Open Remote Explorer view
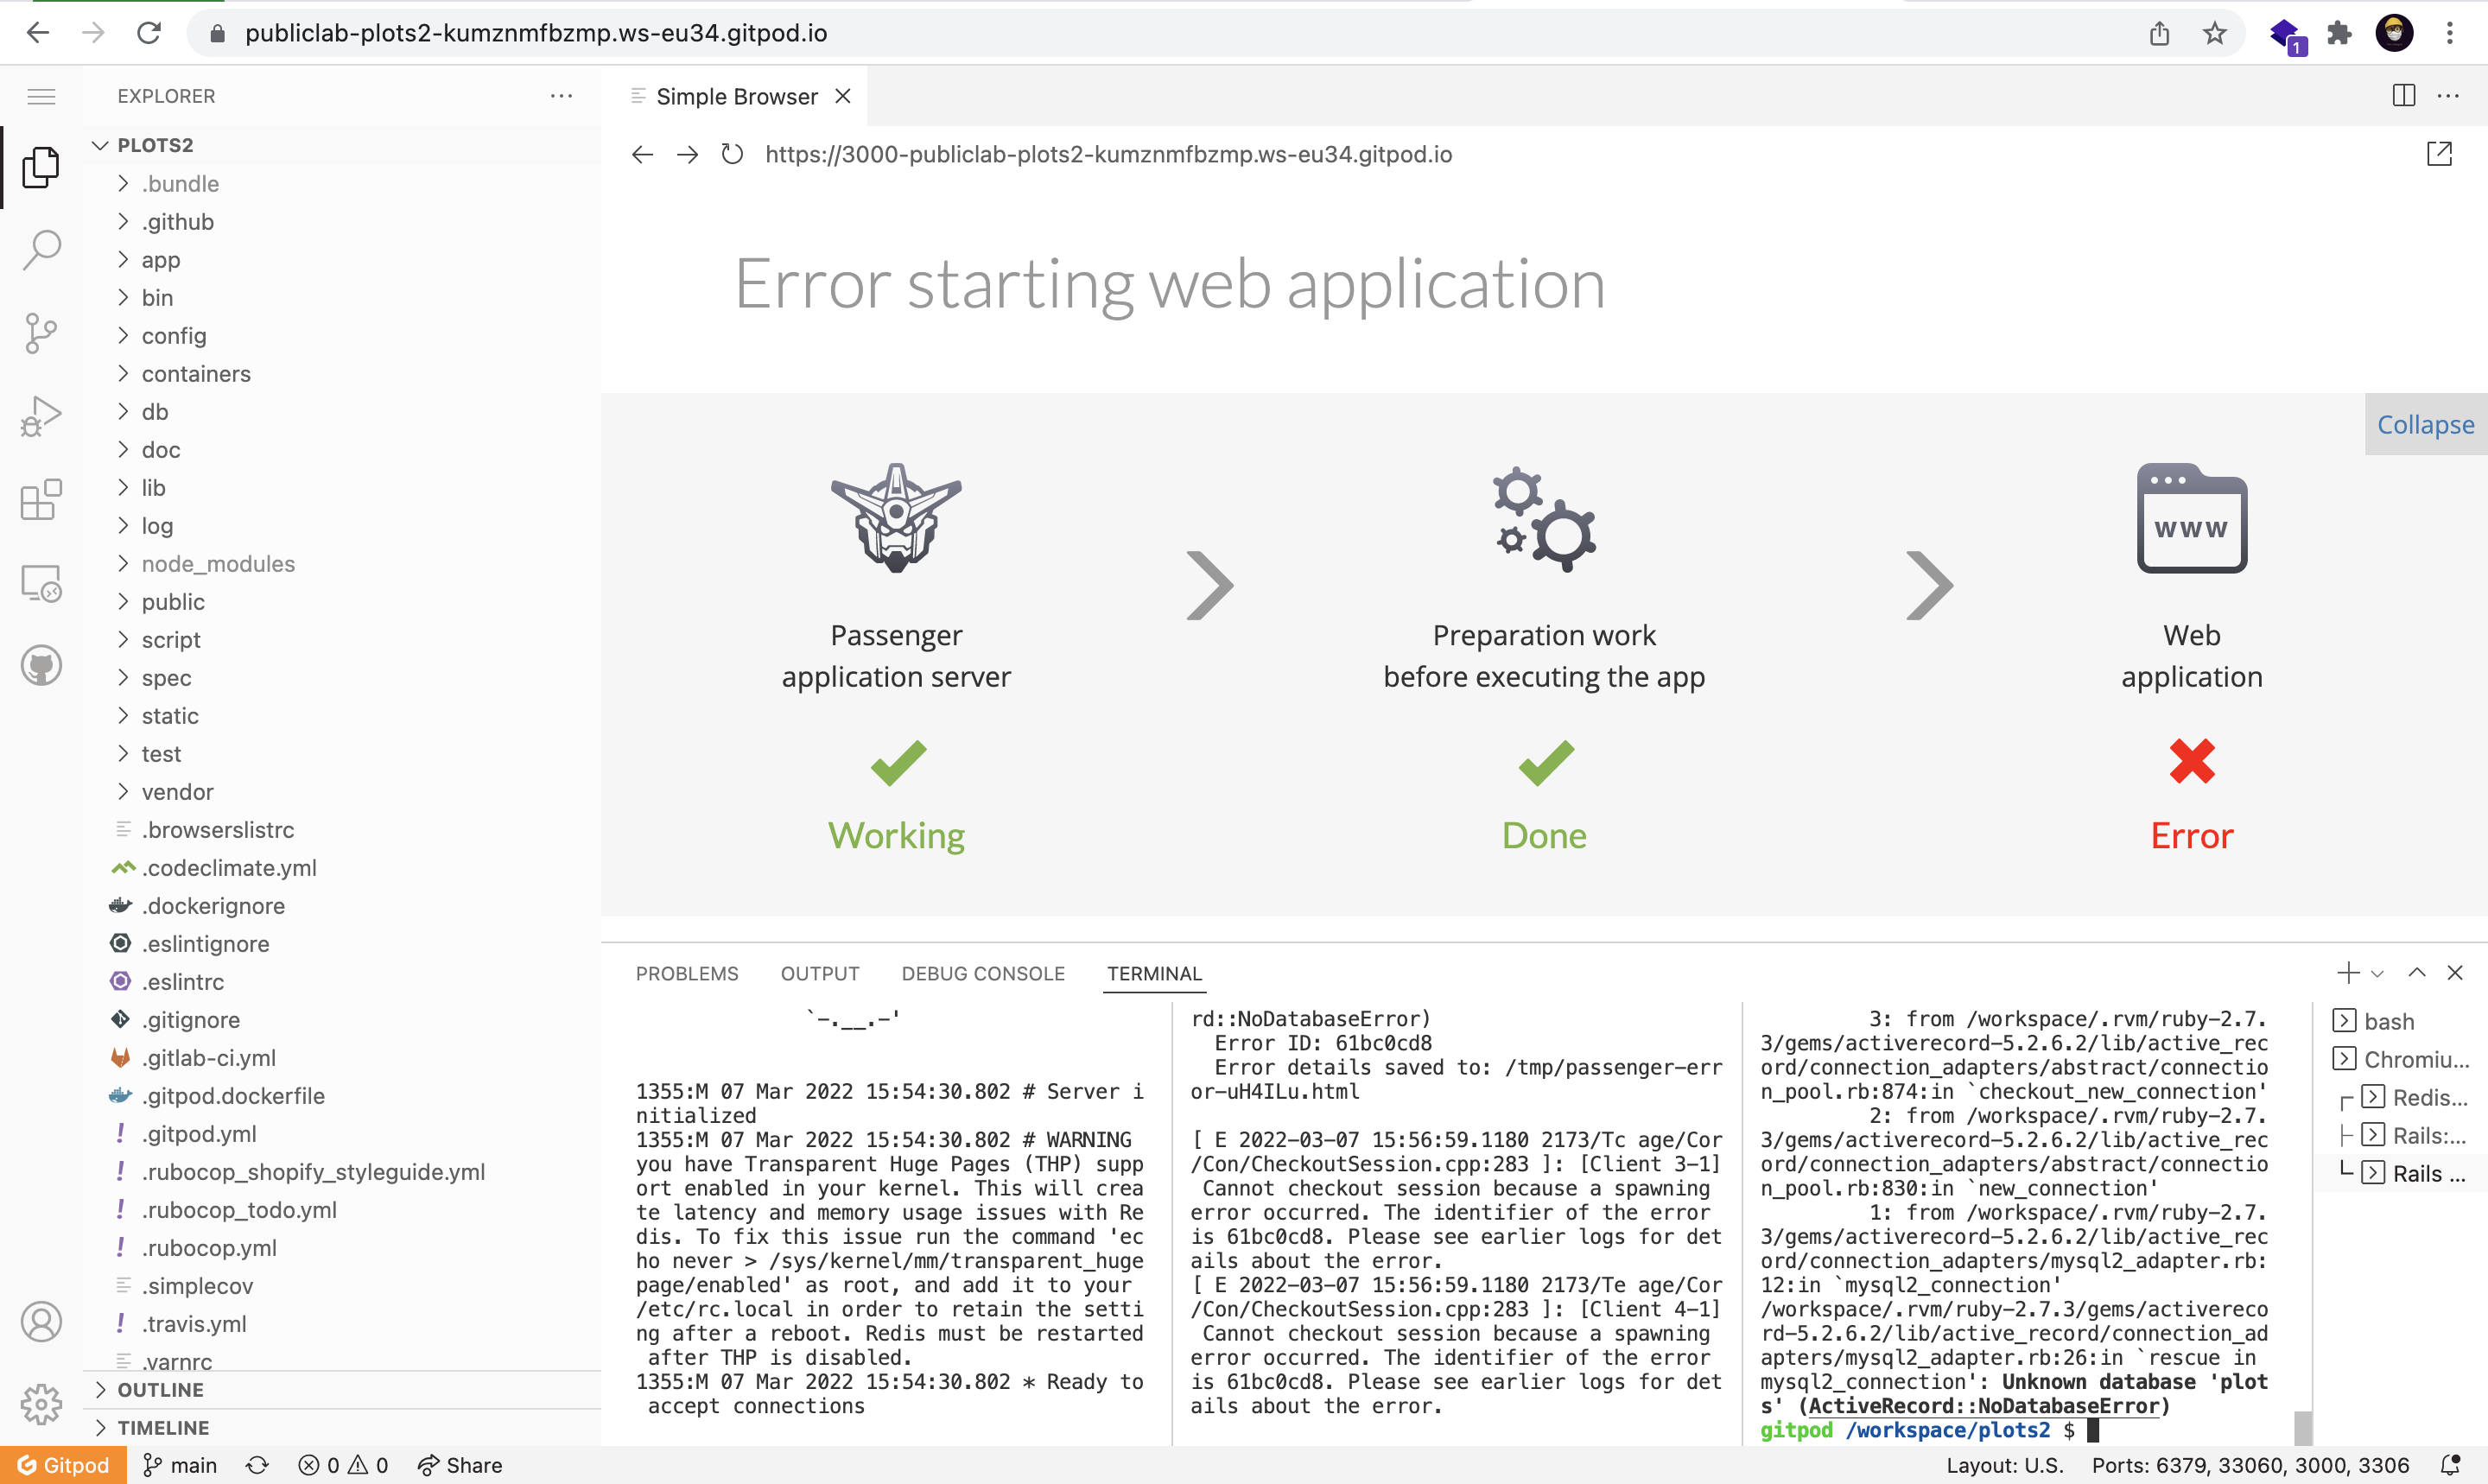The image size is (2488, 1484). pyautogui.click(x=41, y=582)
